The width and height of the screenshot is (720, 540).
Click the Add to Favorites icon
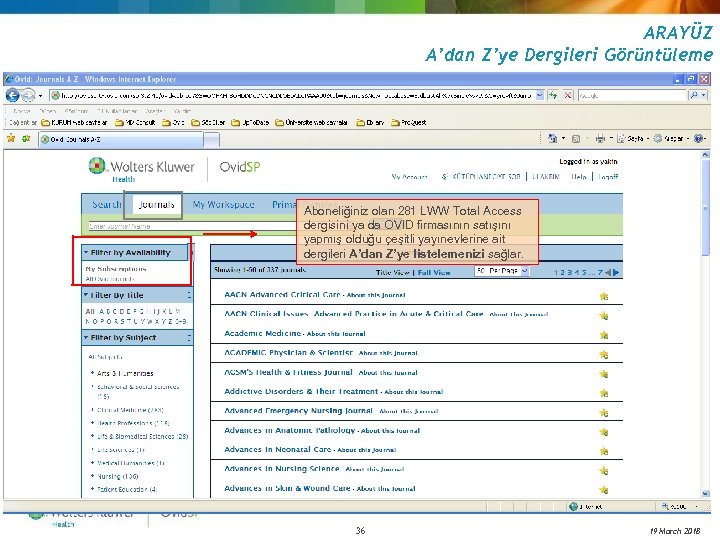pos(26,138)
